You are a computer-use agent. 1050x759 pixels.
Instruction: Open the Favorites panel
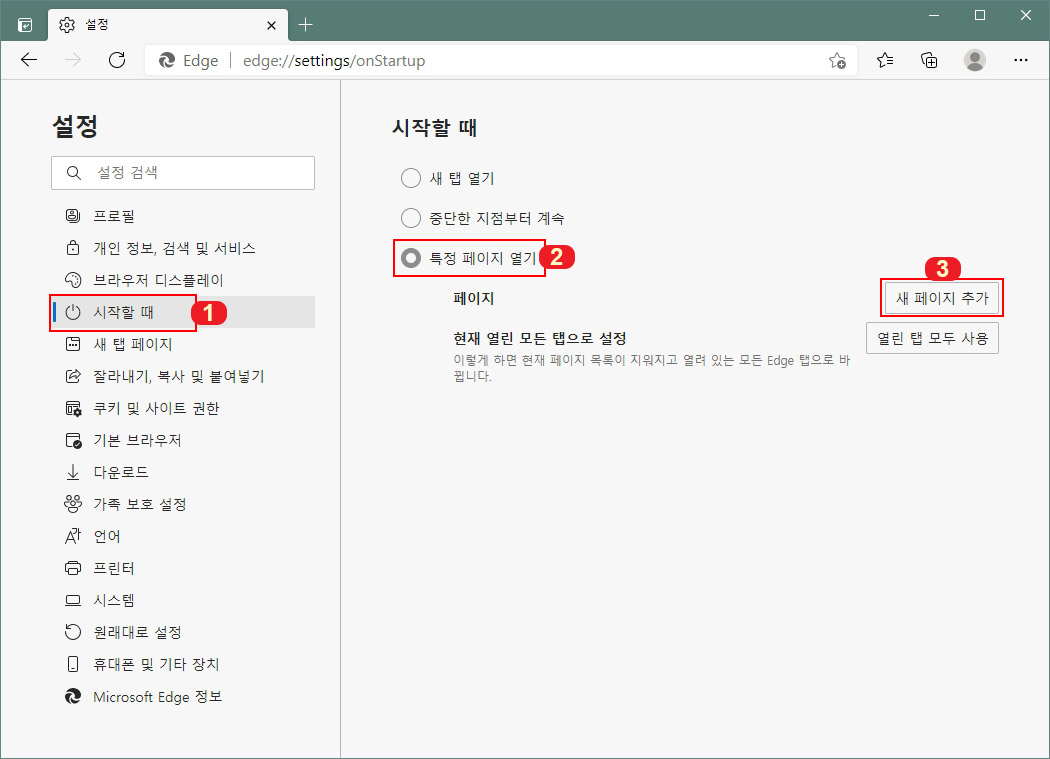[884, 60]
